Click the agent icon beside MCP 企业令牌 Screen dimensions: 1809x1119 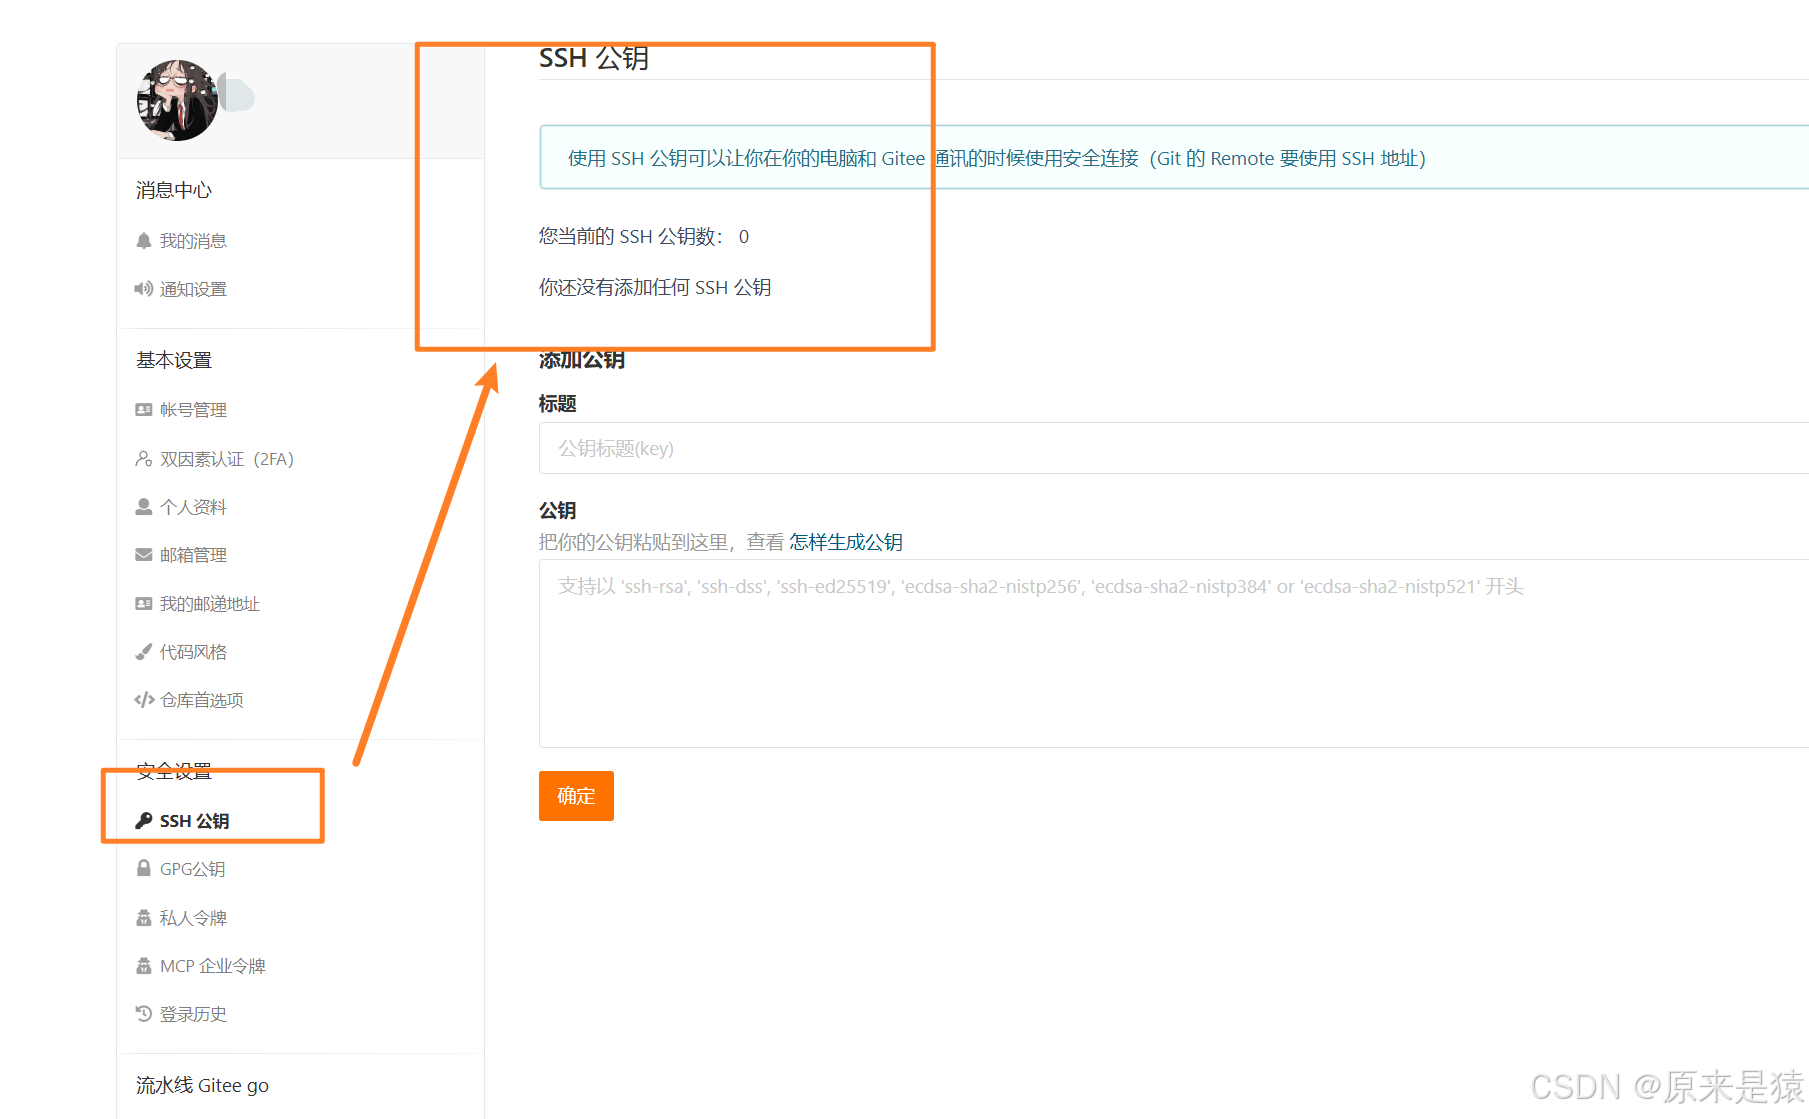tap(144, 966)
